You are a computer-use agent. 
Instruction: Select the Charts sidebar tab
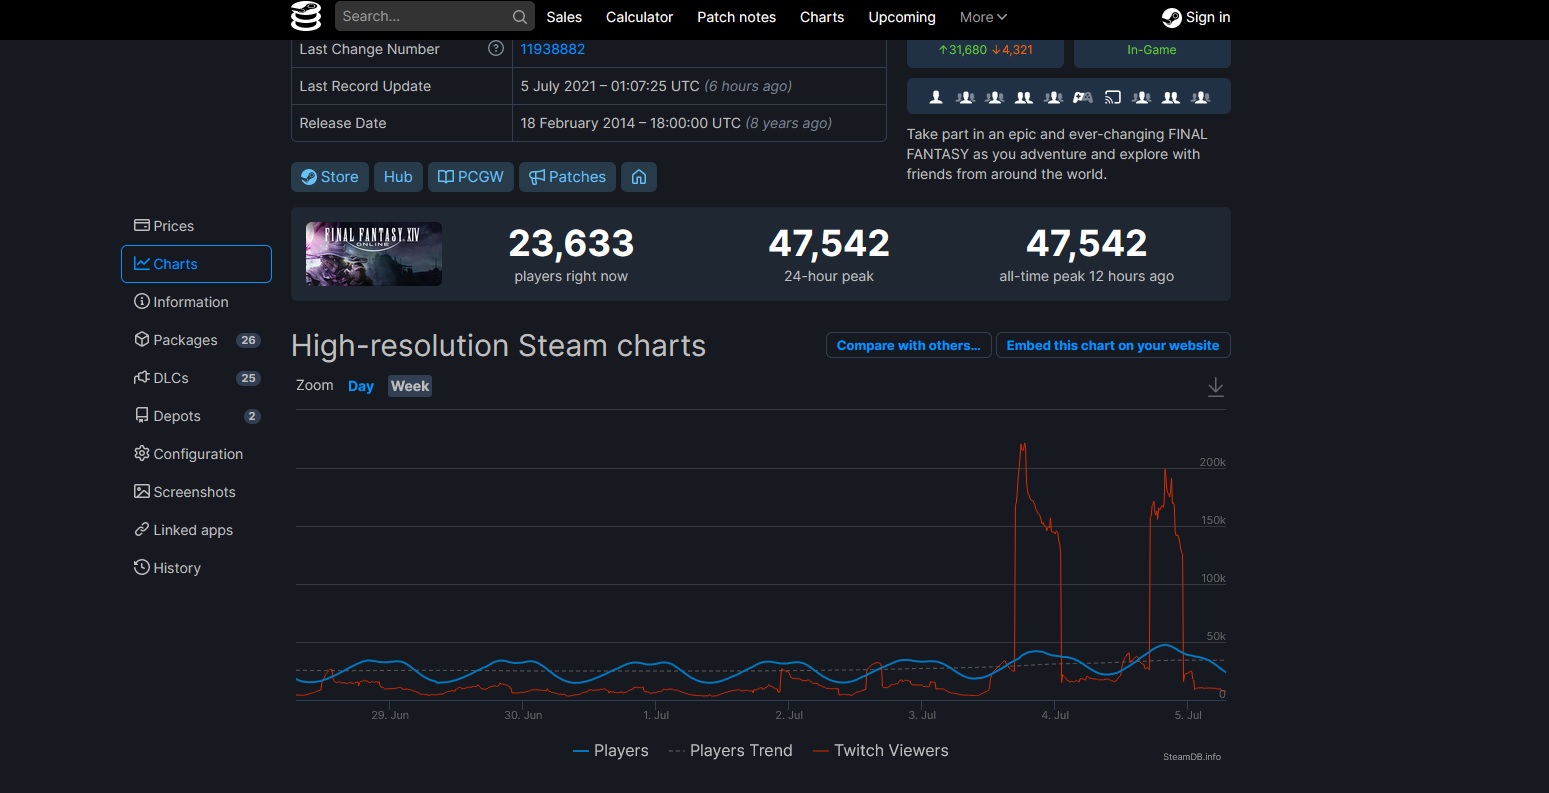(196, 264)
